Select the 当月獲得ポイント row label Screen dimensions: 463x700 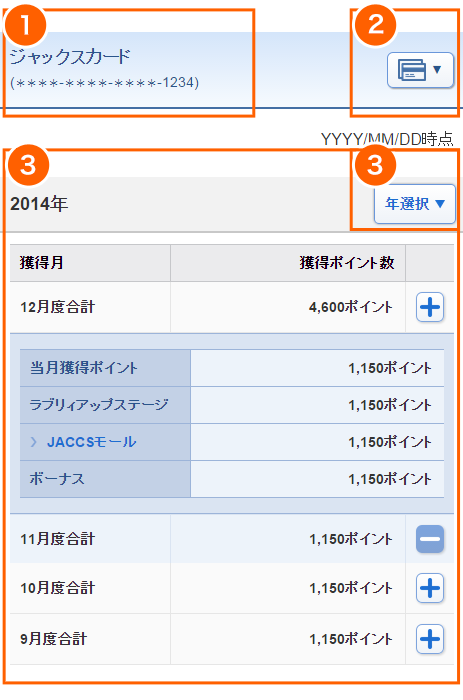coord(83,368)
